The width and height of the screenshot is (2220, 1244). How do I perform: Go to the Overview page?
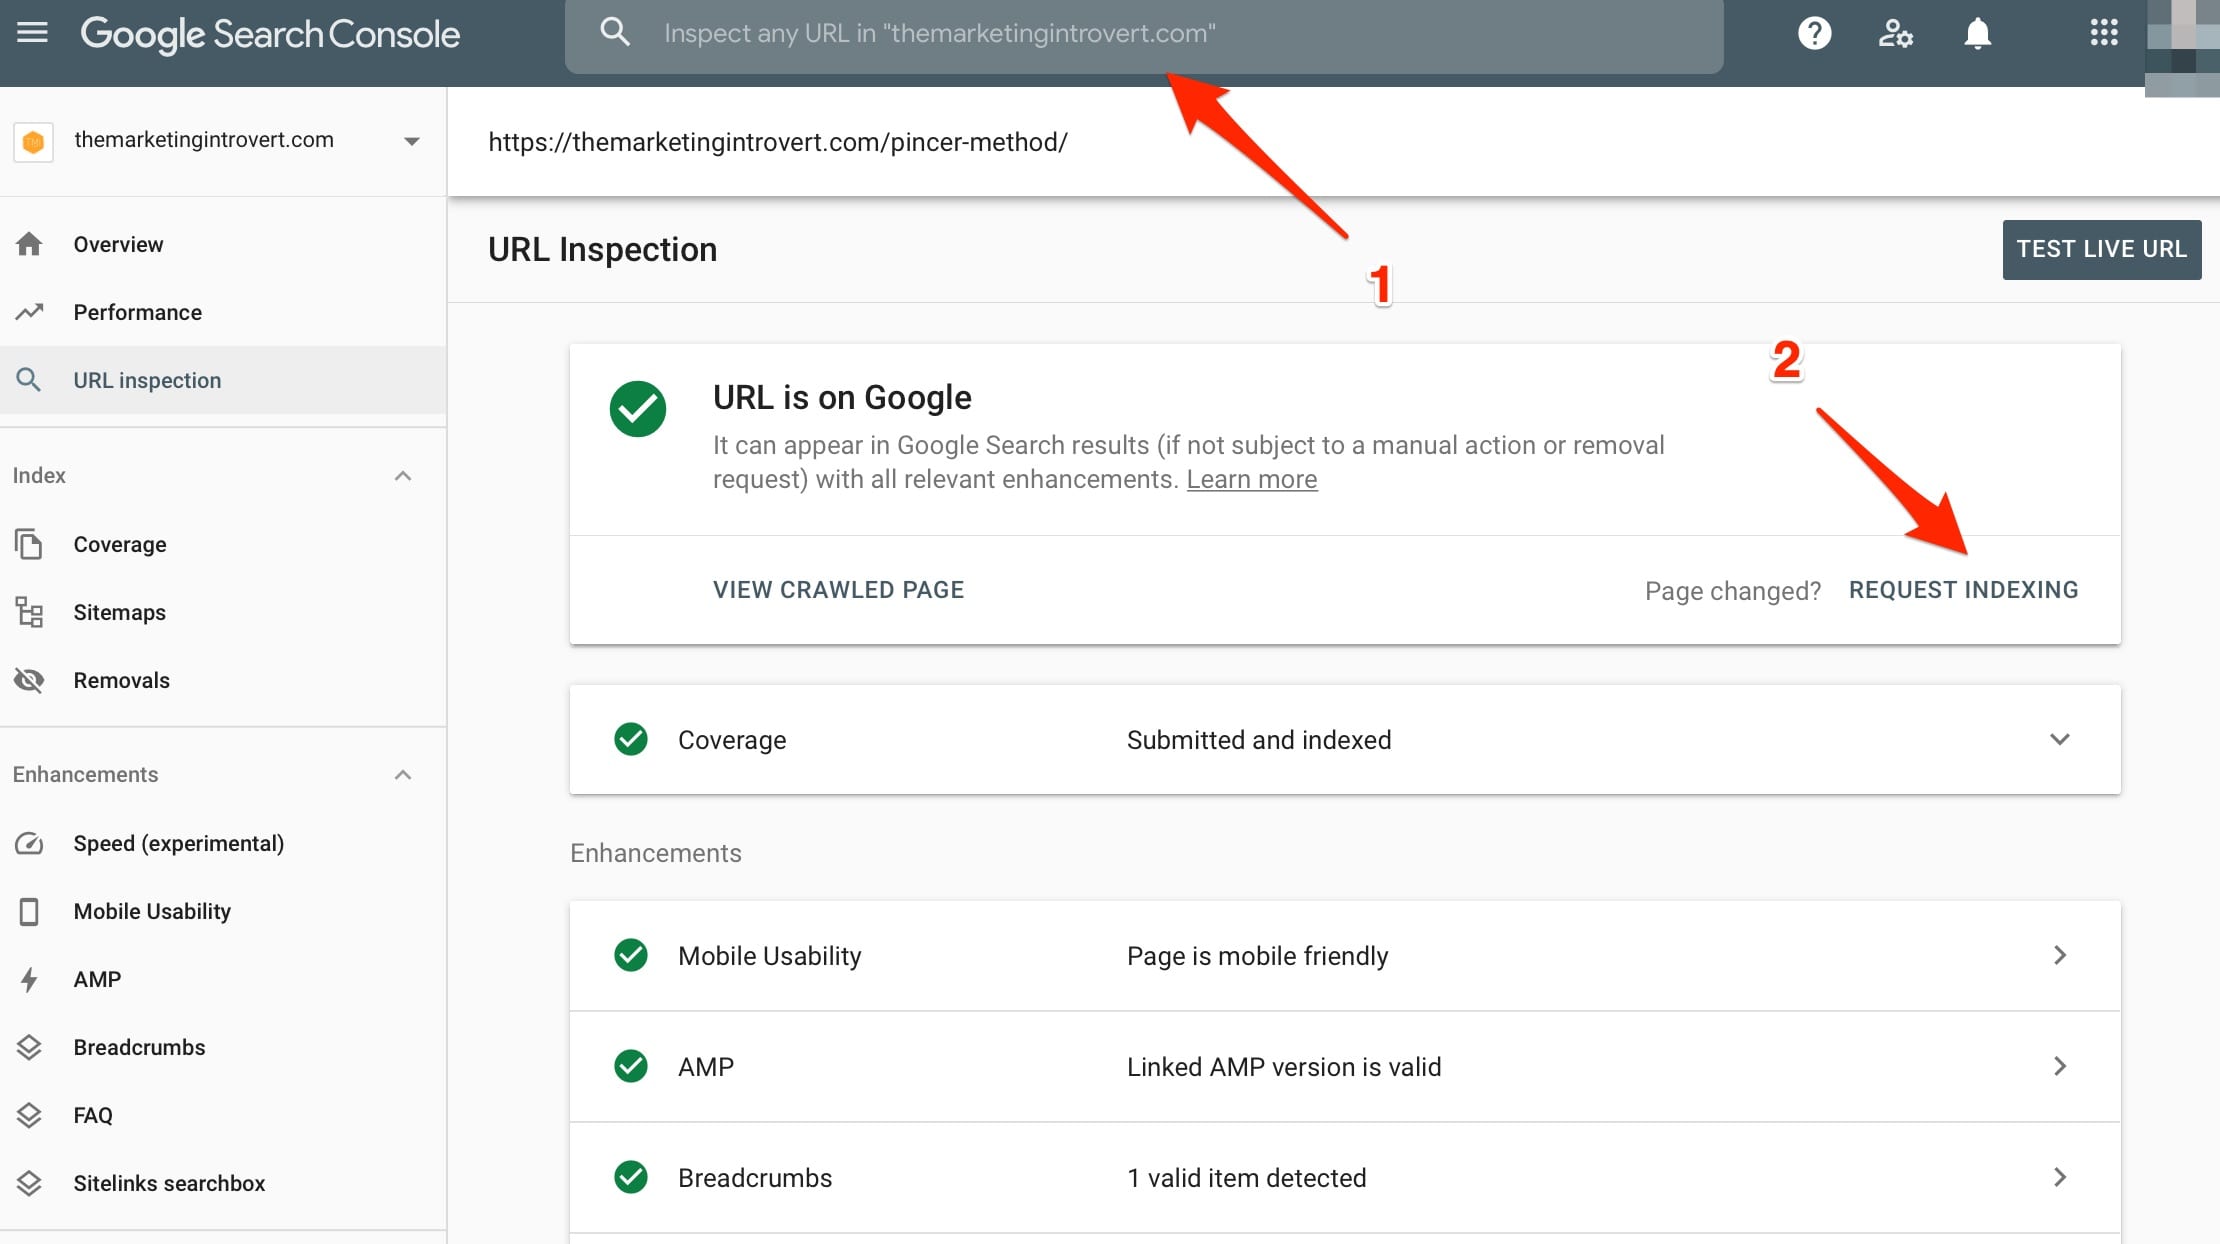(x=118, y=243)
